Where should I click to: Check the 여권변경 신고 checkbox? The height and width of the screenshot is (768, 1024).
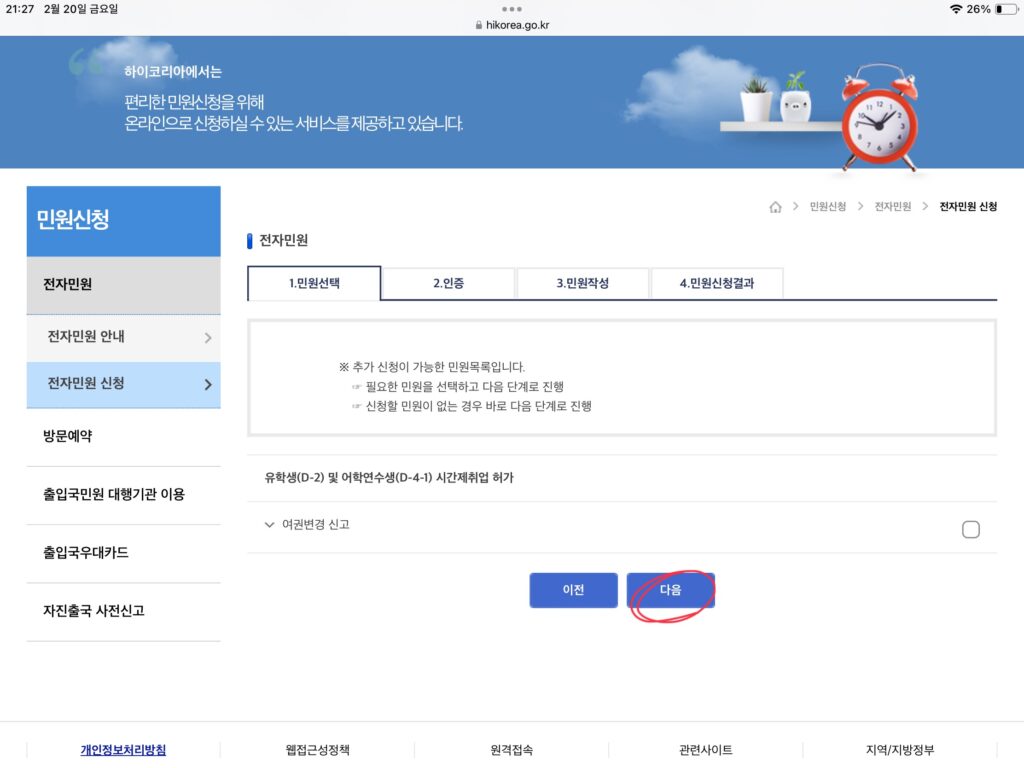point(970,529)
